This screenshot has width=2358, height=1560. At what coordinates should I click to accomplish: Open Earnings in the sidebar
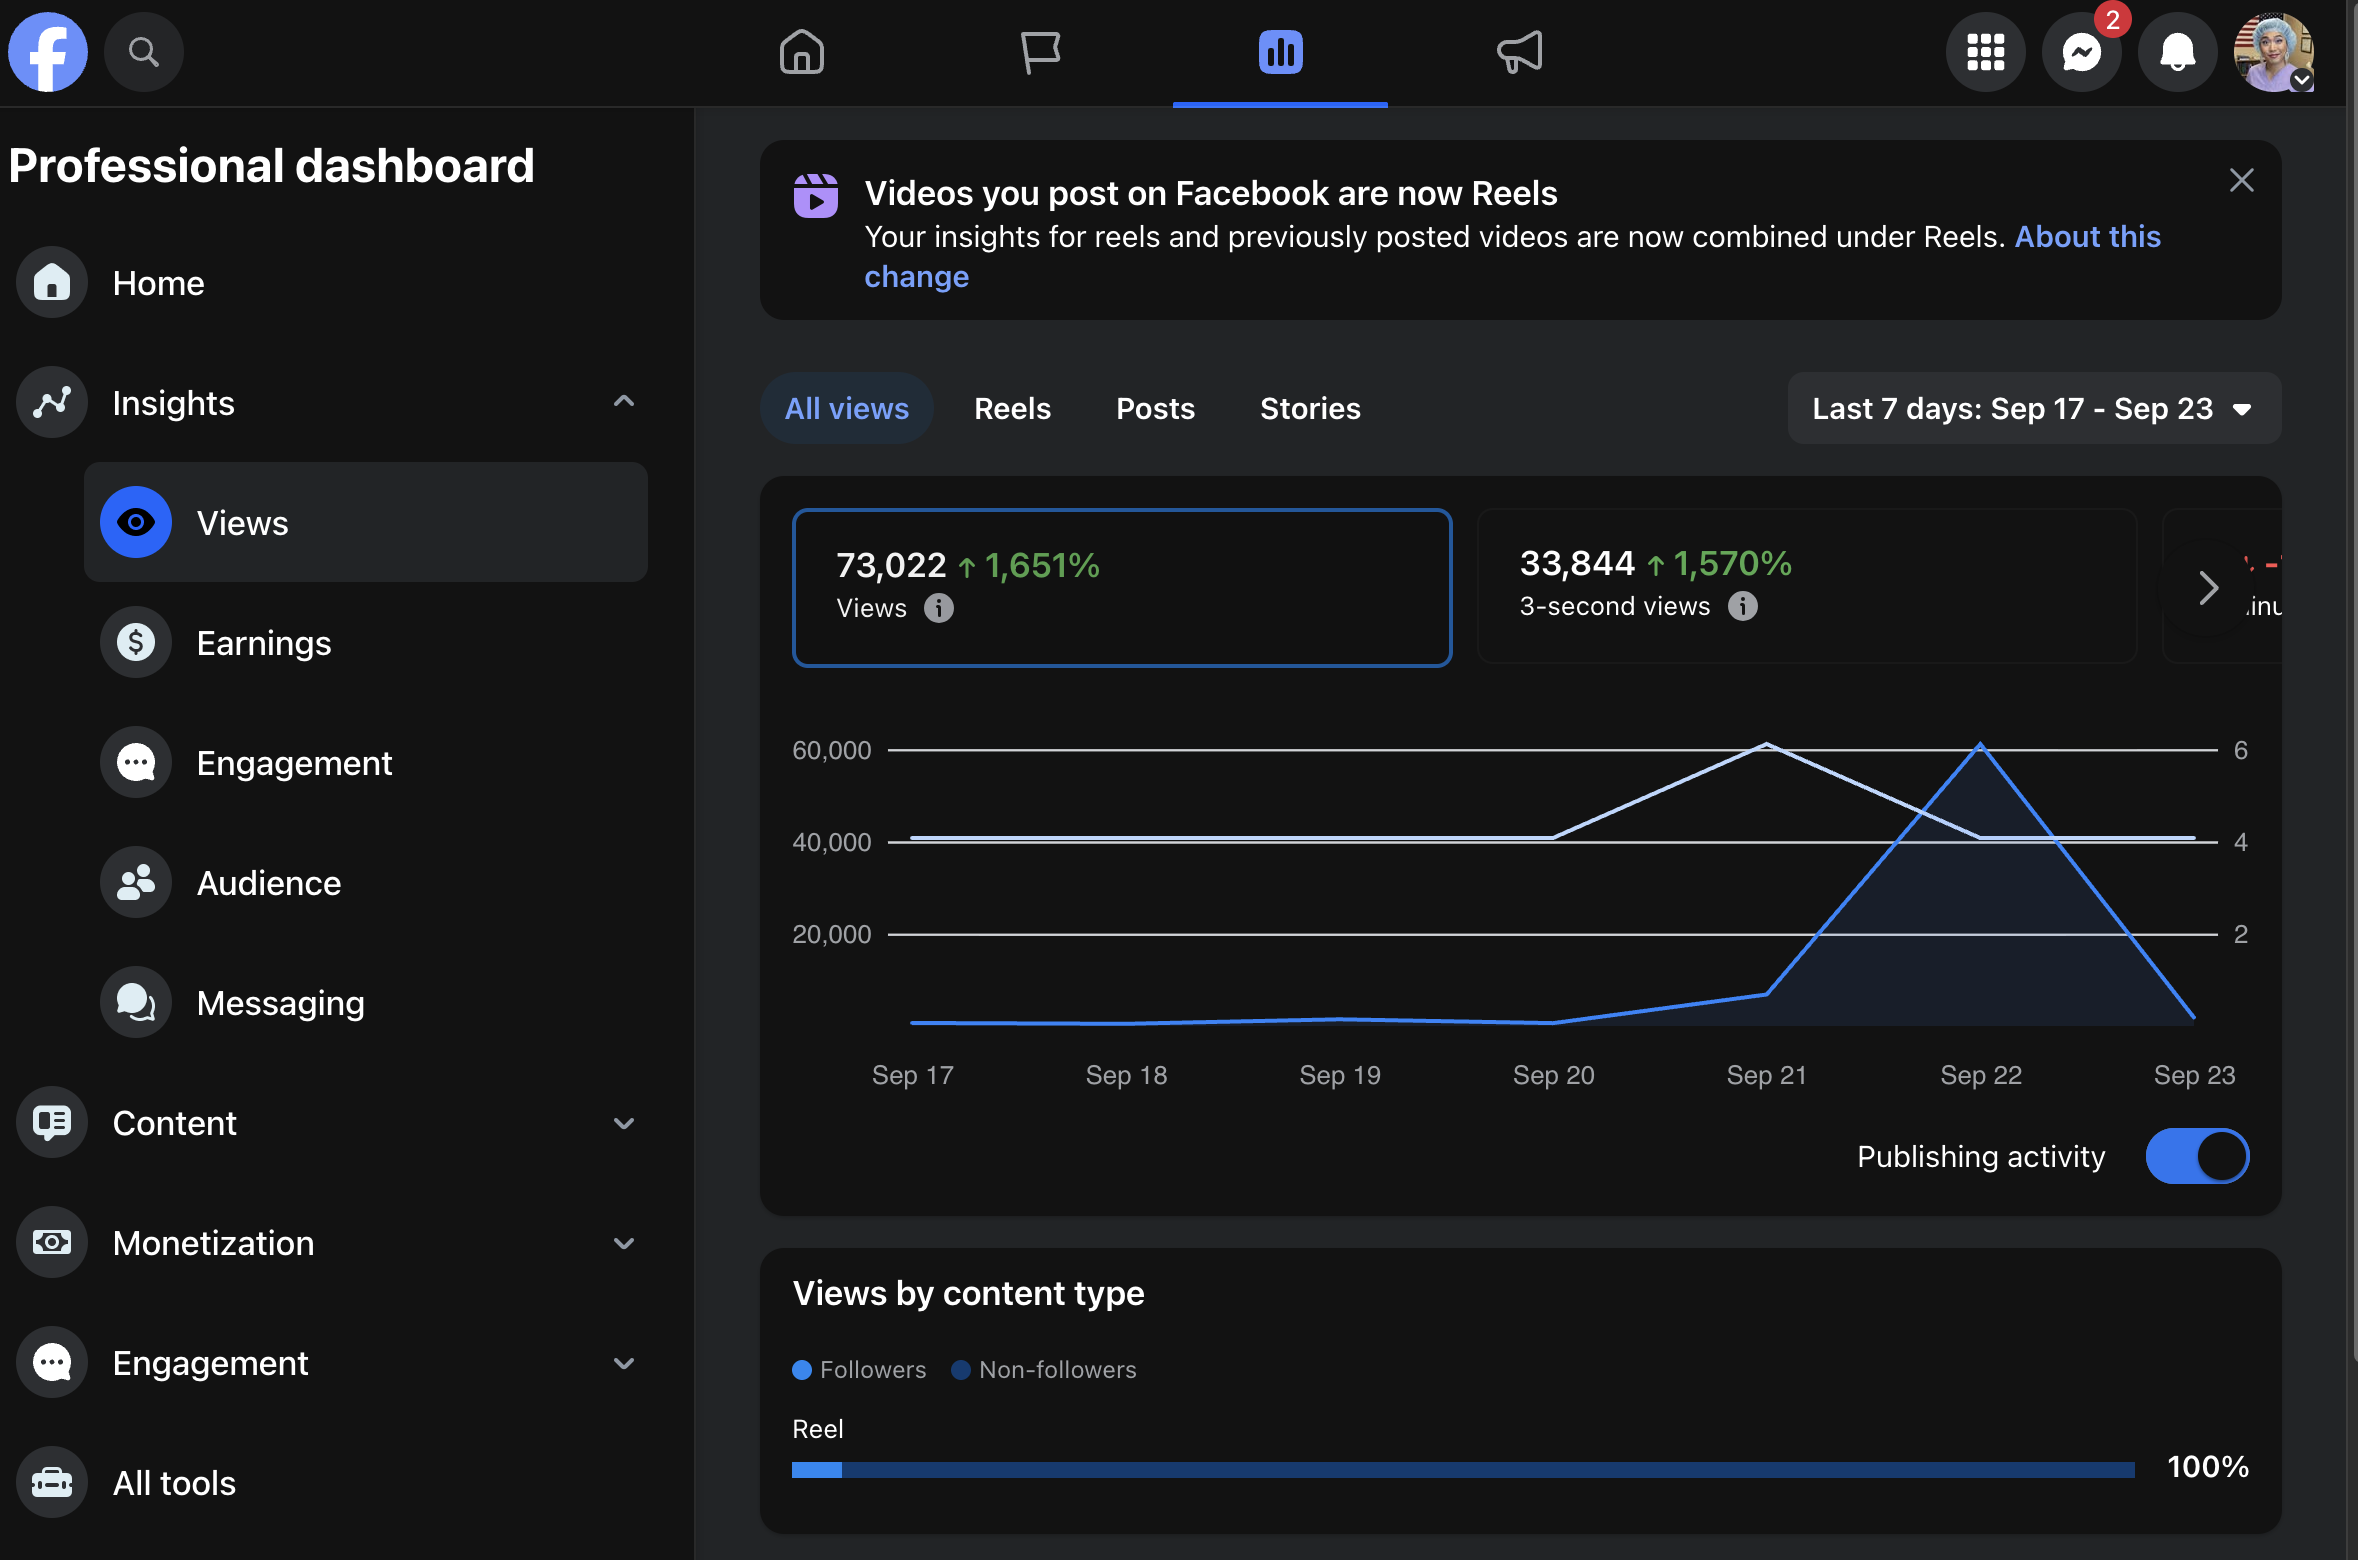click(x=366, y=642)
